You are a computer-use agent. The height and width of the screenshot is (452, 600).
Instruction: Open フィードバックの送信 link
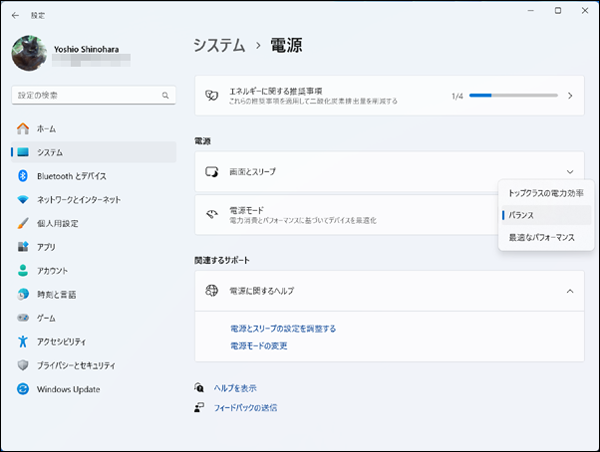[x=245, y=408]
